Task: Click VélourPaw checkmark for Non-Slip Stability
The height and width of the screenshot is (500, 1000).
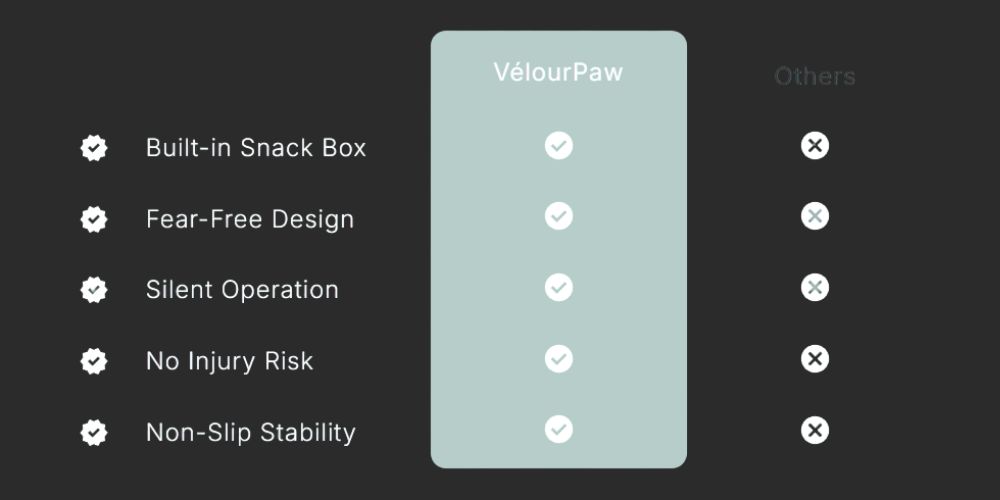Action: tap(559, 430)
